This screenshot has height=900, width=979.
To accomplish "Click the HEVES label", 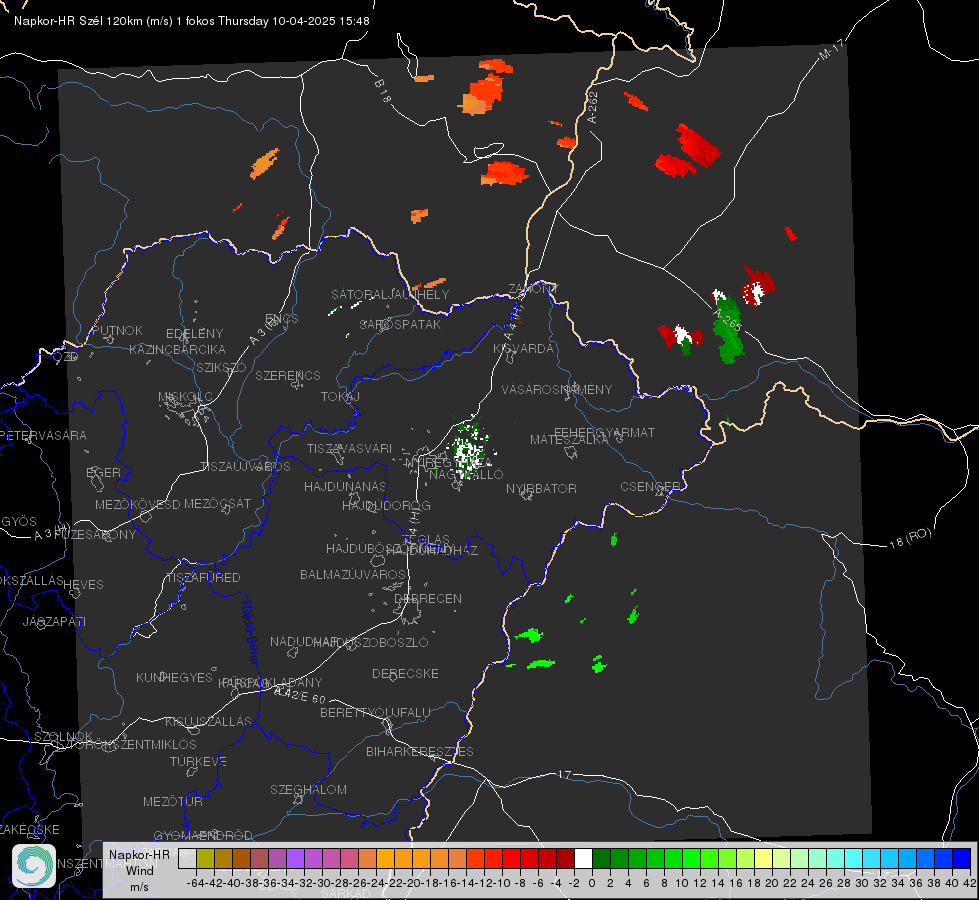I will 83,585.
